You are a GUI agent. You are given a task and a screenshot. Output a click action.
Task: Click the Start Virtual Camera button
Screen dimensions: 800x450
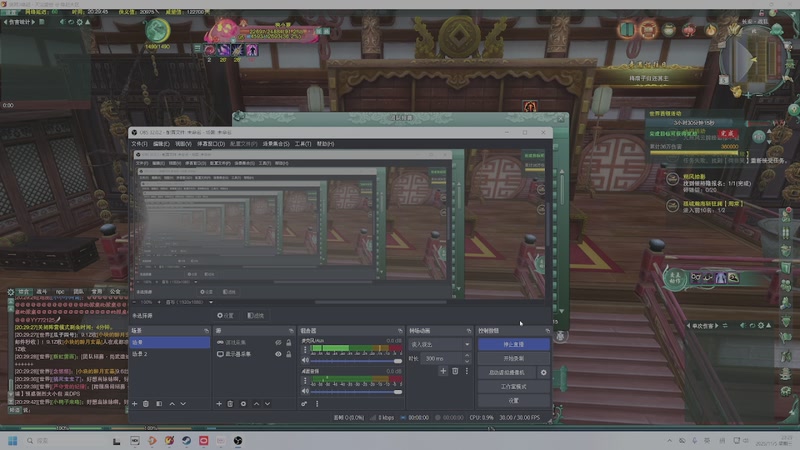pos(507,372)
